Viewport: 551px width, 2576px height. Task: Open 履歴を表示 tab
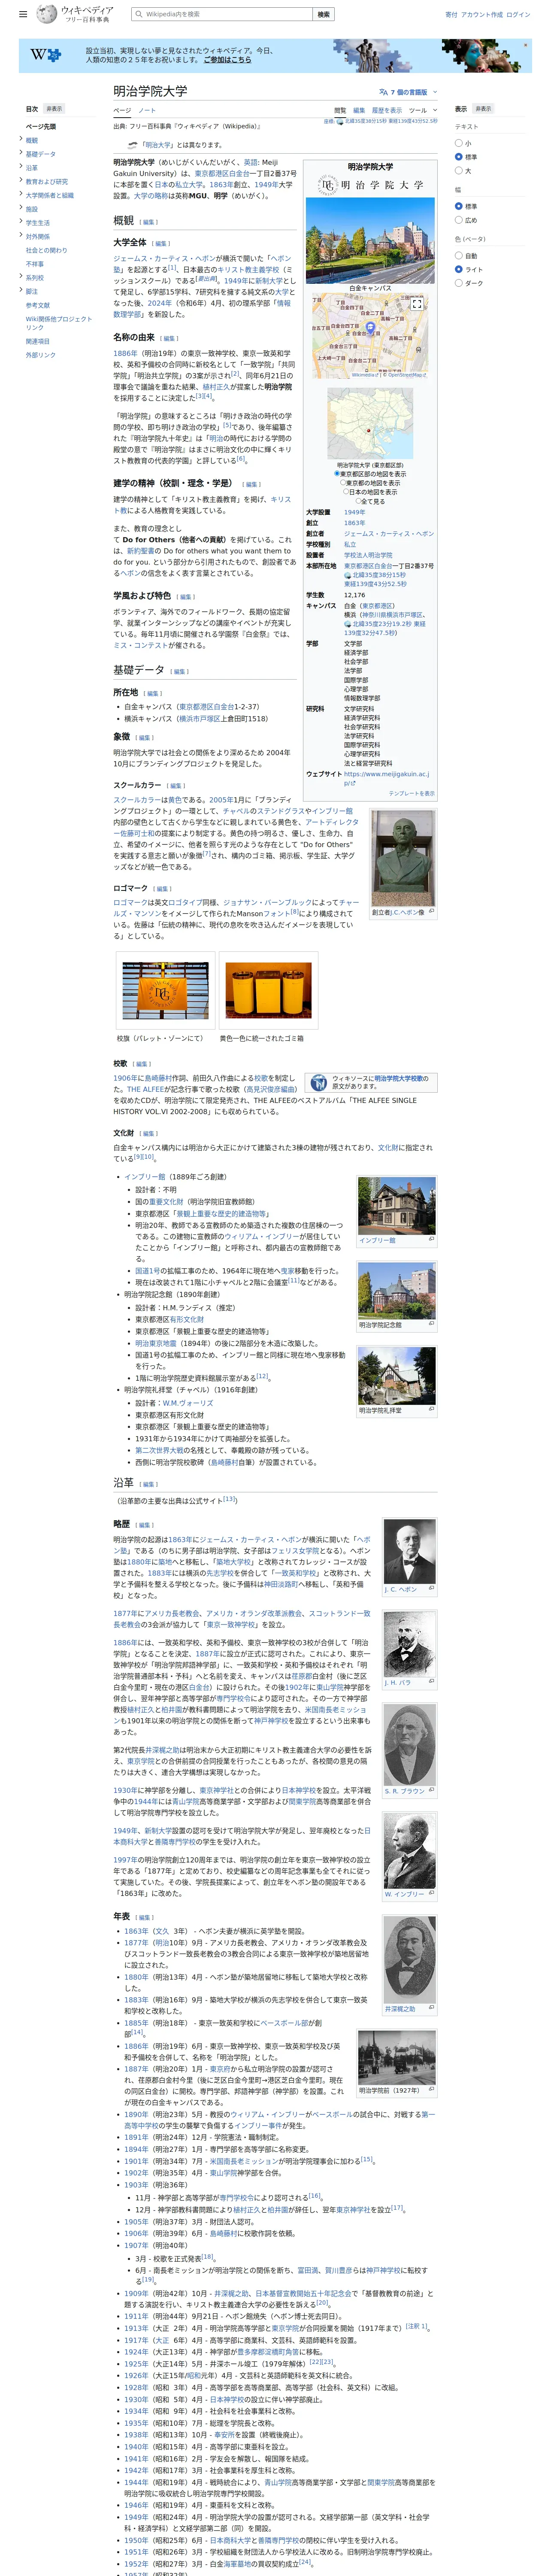(x=387, y=110)
